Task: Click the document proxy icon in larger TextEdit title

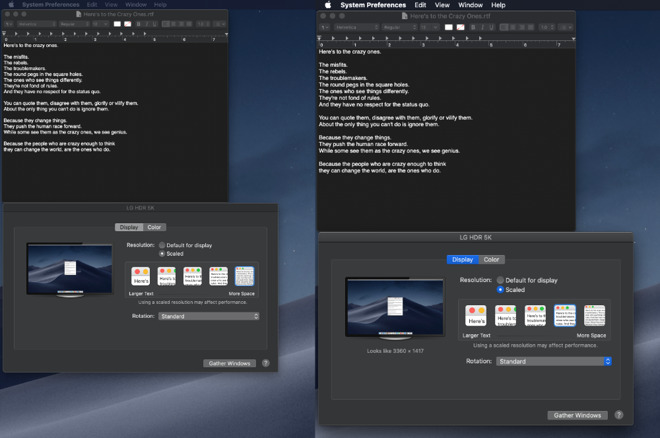Action: (405, 16)
